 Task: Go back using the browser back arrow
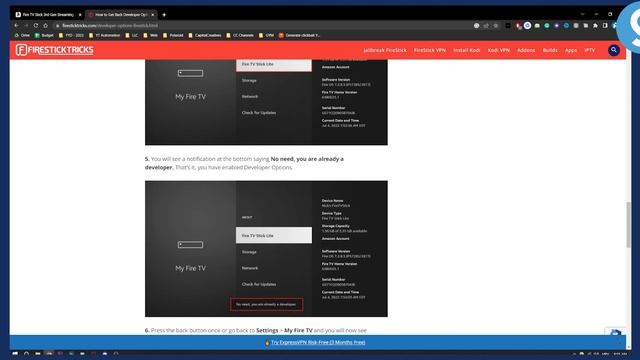click(16, 25)
